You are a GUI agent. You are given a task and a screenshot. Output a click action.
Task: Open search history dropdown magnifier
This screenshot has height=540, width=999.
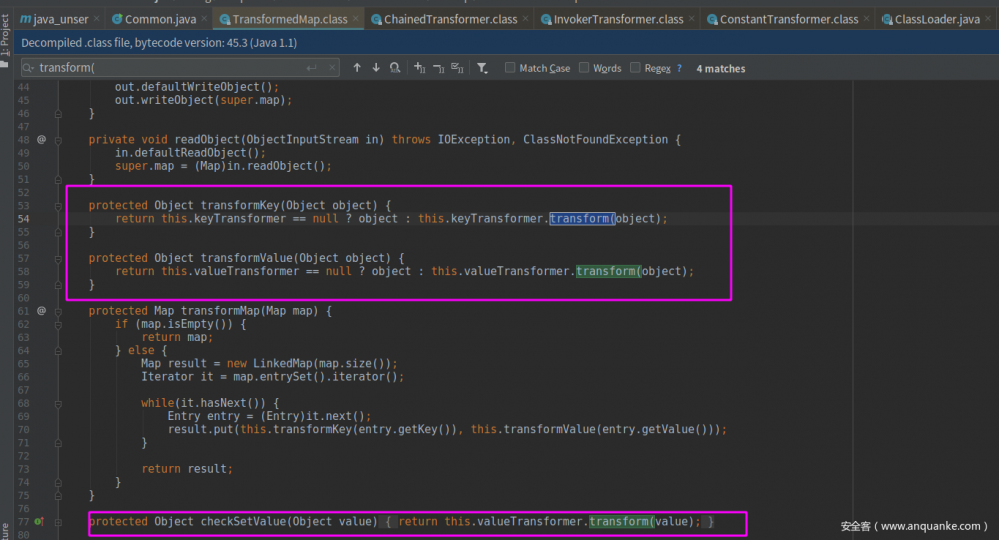click(x=29, y=68)
